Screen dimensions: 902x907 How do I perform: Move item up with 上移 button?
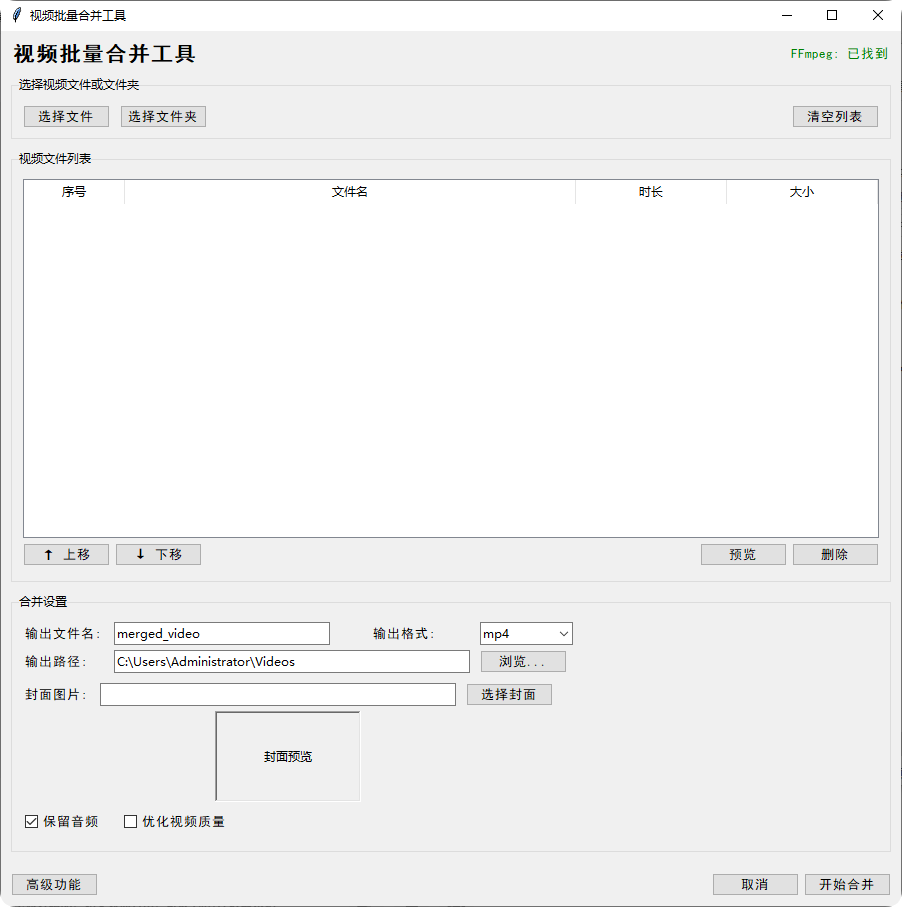(66, 554)
